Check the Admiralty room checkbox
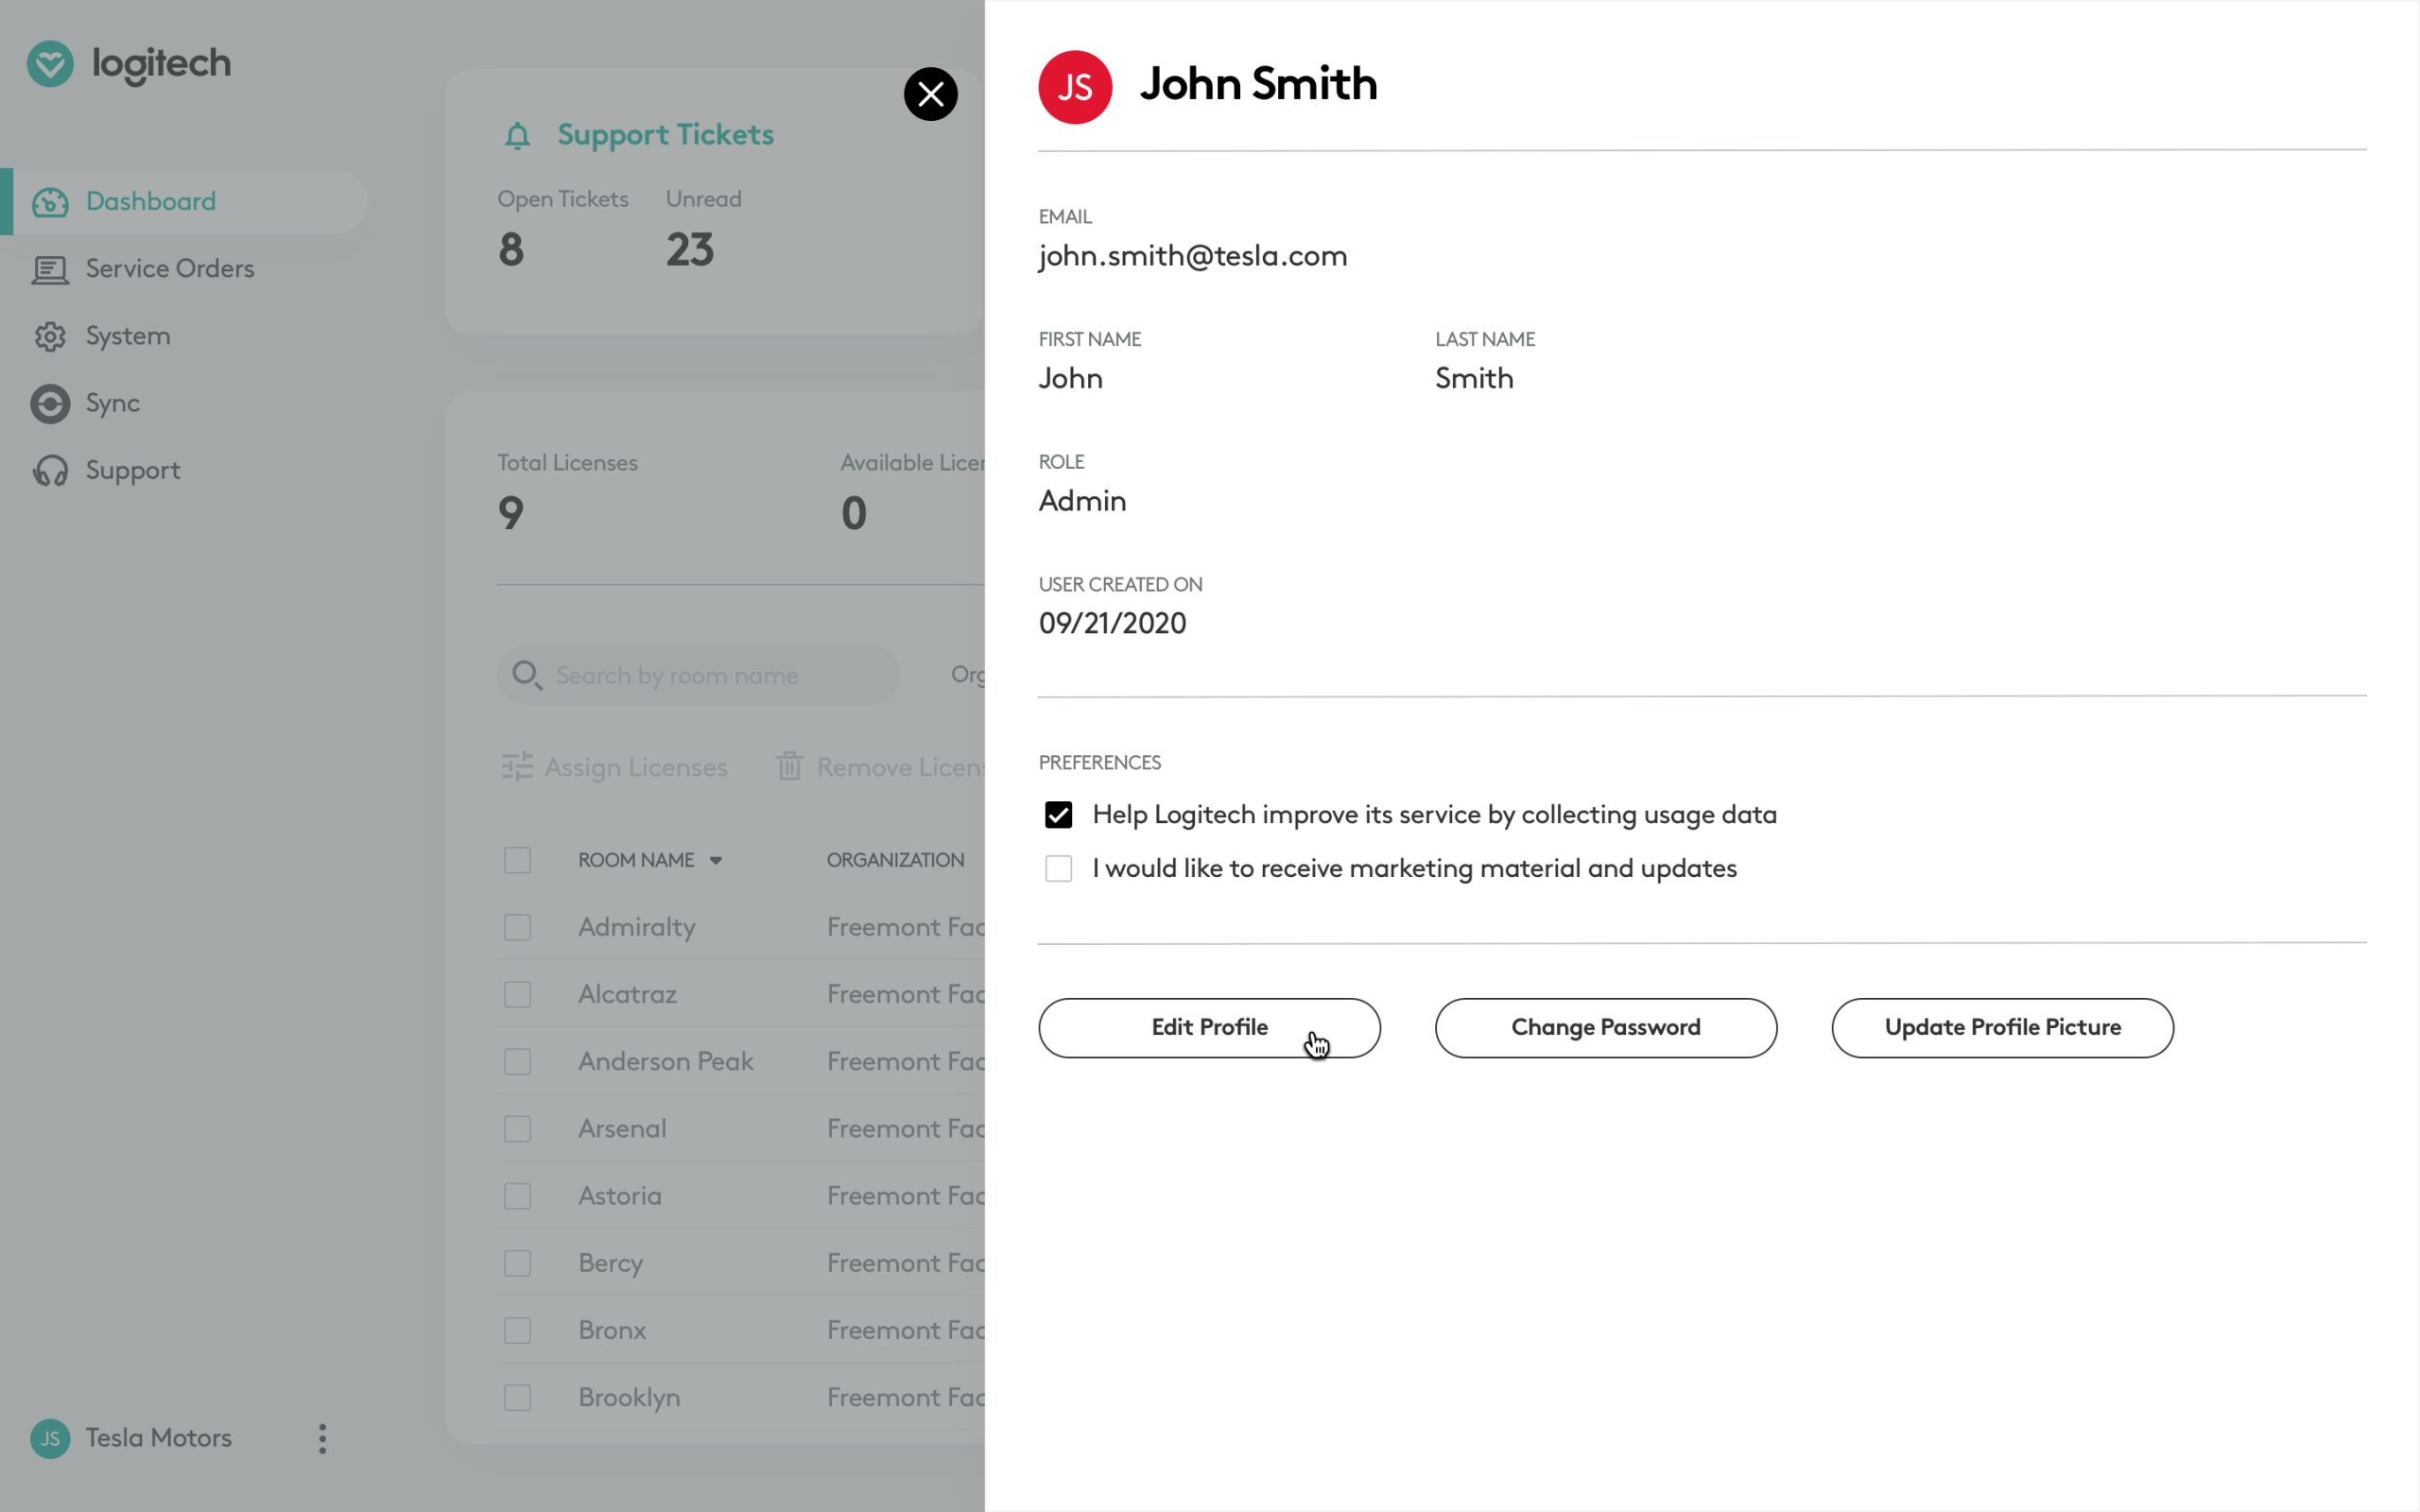 517,927
